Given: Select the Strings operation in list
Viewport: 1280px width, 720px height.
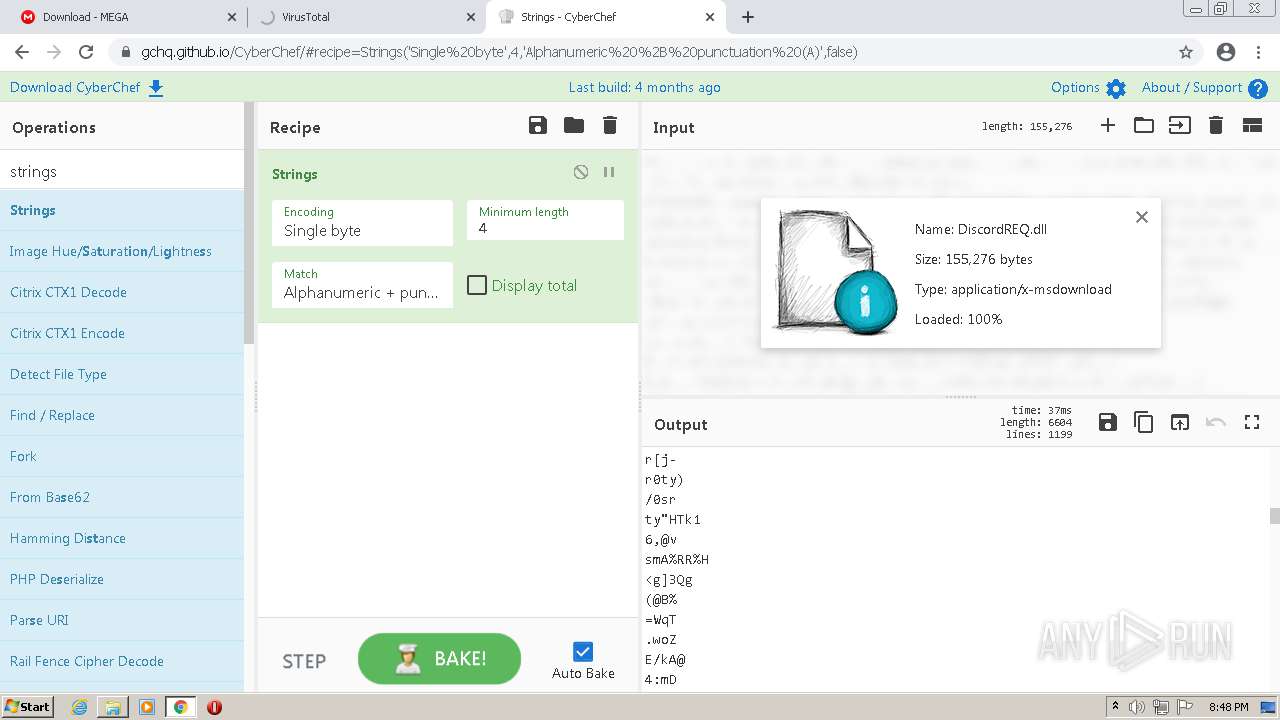Looking at the screenshot, I should pos(122,210).
